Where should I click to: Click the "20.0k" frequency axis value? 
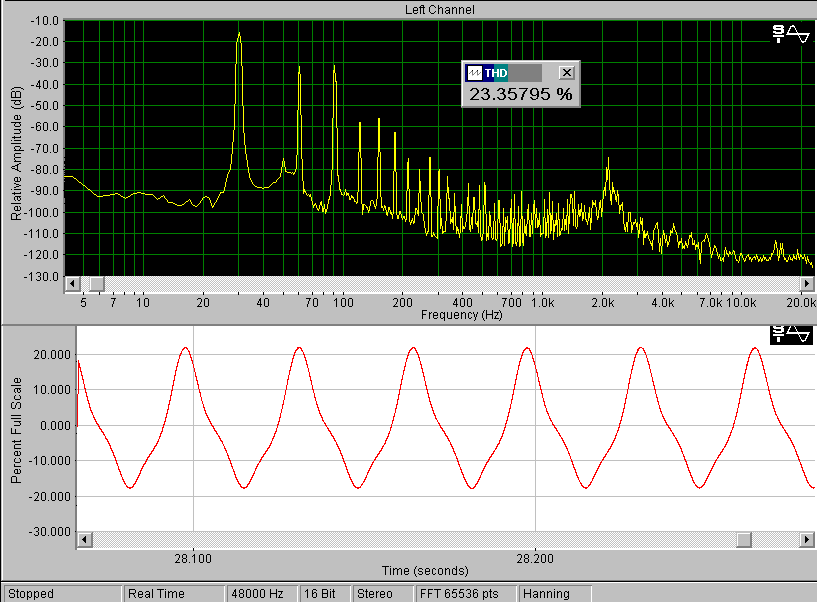click(x=801, y=303)
